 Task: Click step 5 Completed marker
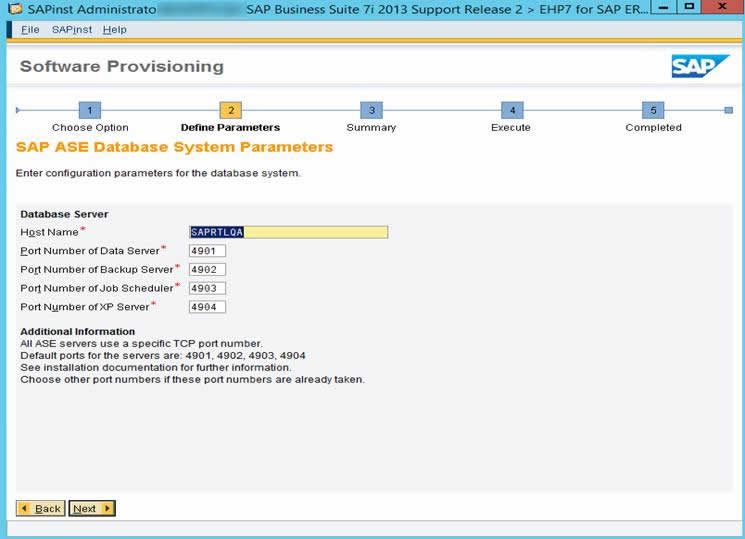(653, 110)
